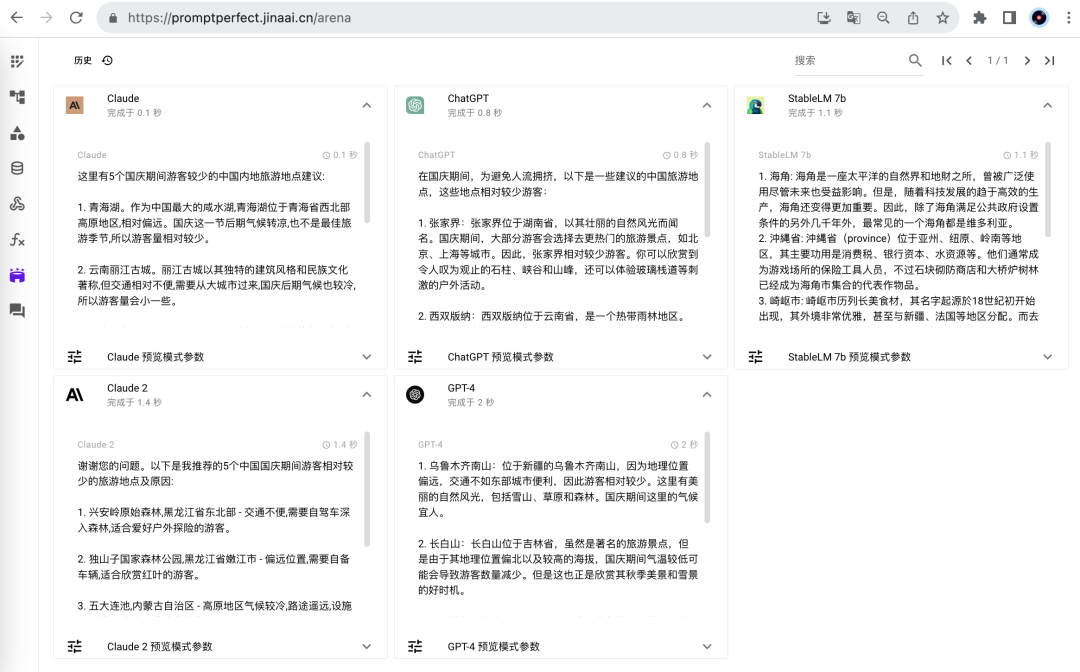Jump to the last page of results
This screenshot has height=672, width=1080.
[x=1049, y=61]
